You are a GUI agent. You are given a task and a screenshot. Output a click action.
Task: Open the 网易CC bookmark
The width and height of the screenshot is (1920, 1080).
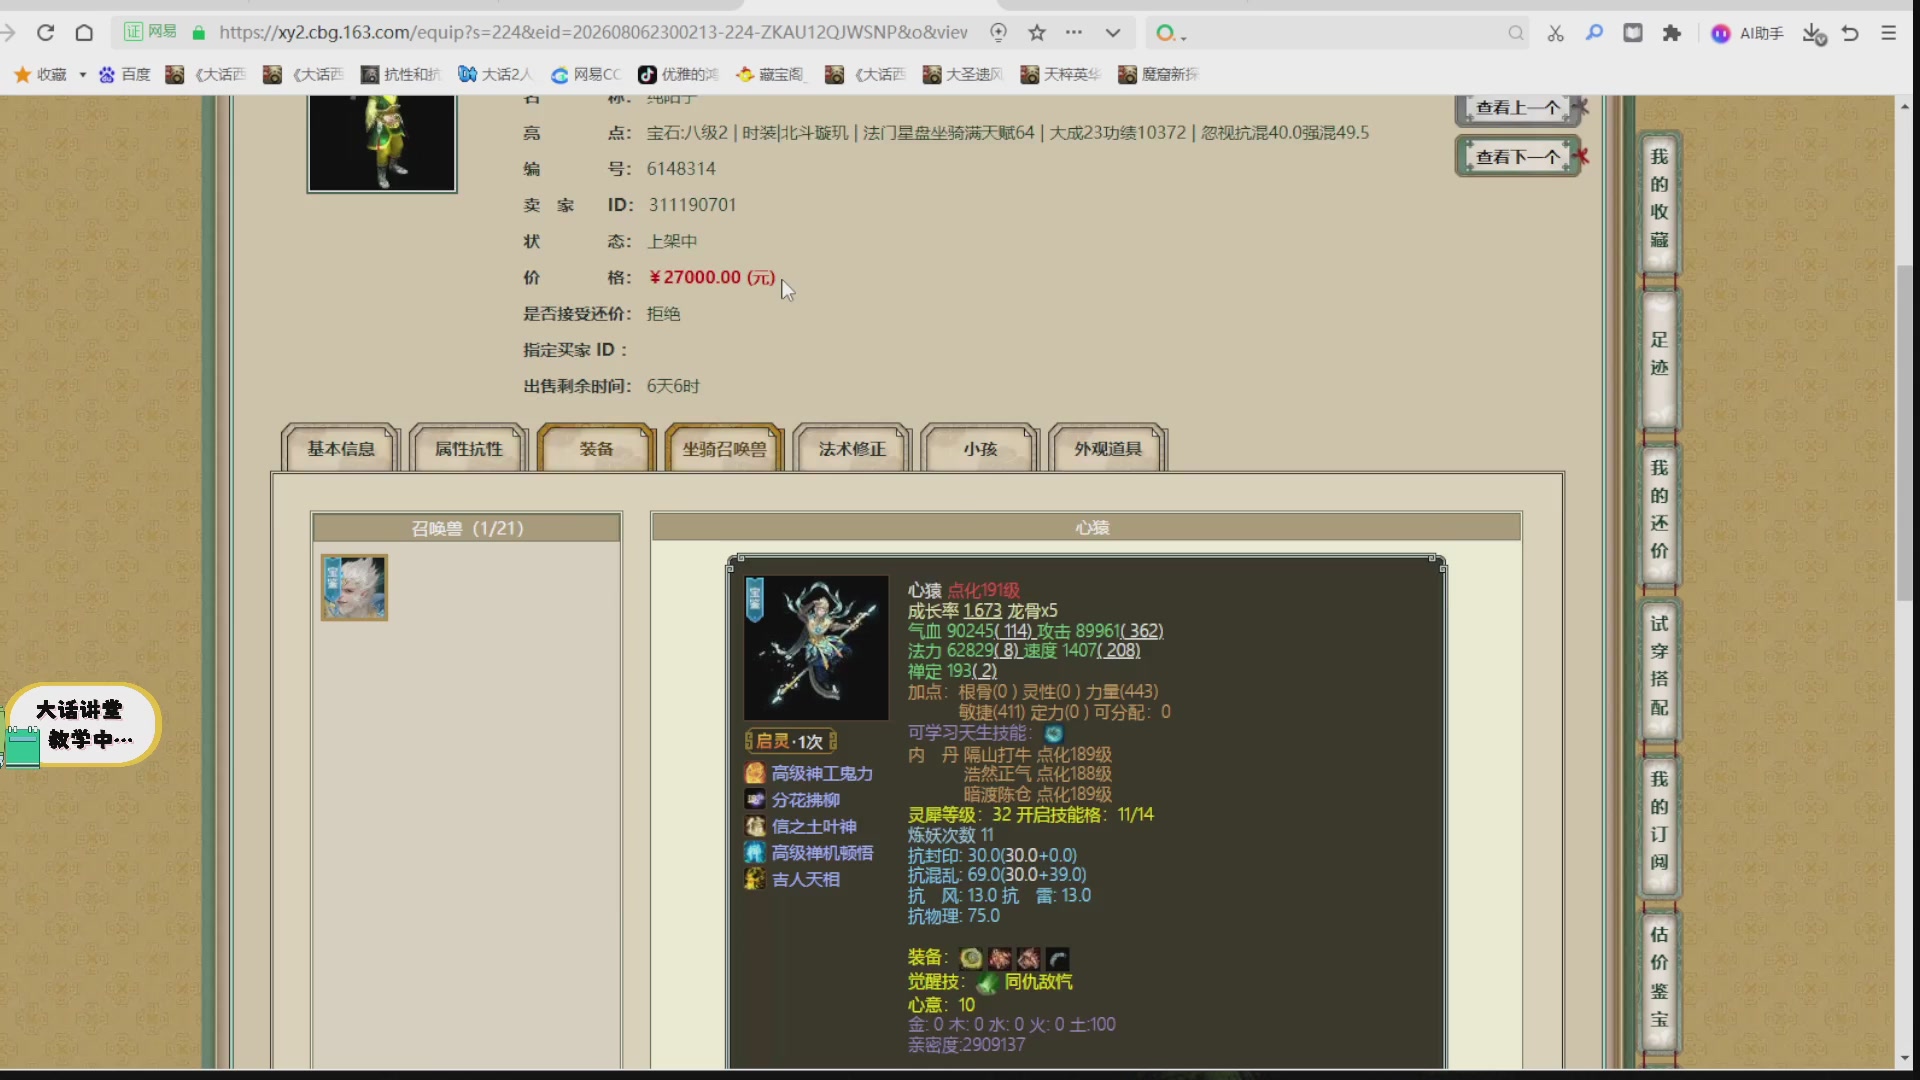[586, 74]
